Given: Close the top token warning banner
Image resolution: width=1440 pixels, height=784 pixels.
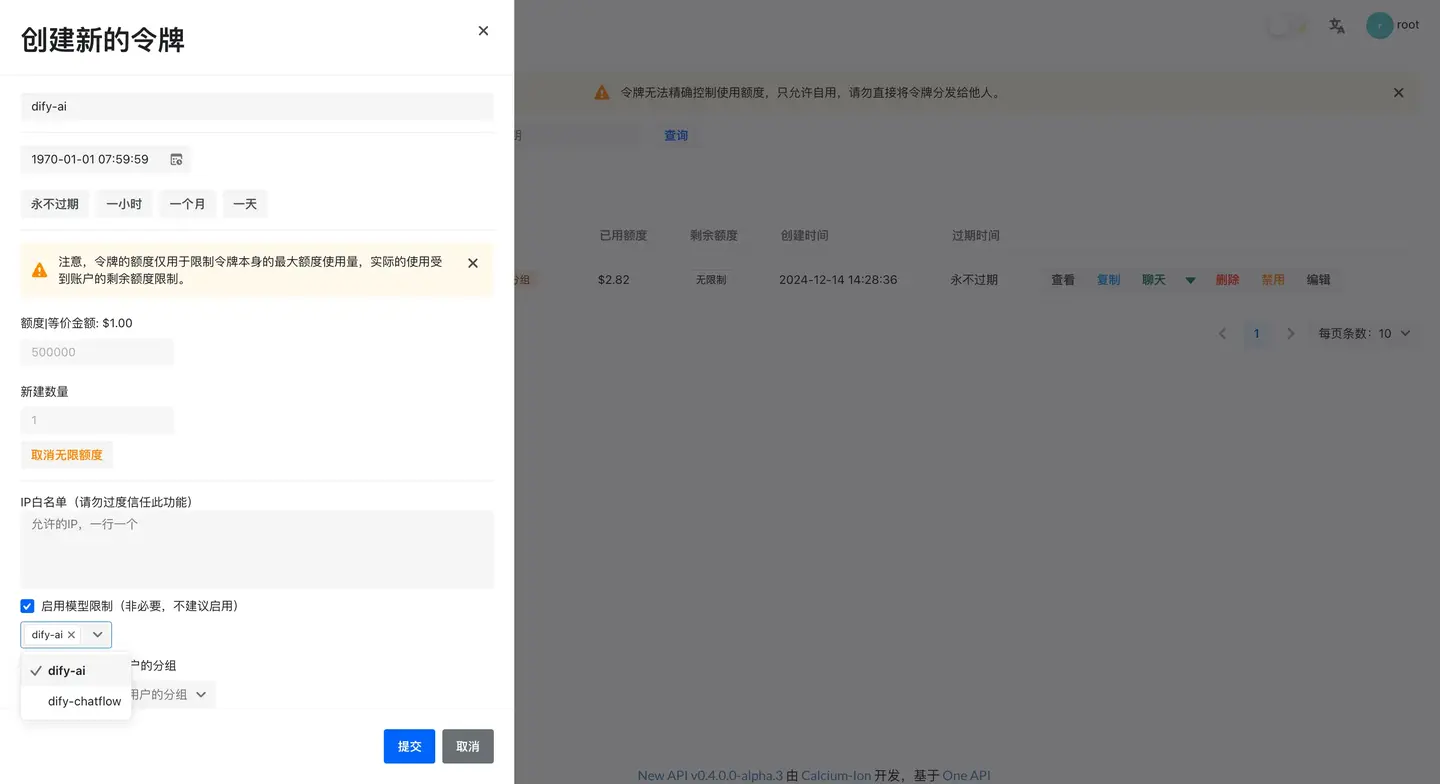Looking at the screenshot, I should point(1398,92).
